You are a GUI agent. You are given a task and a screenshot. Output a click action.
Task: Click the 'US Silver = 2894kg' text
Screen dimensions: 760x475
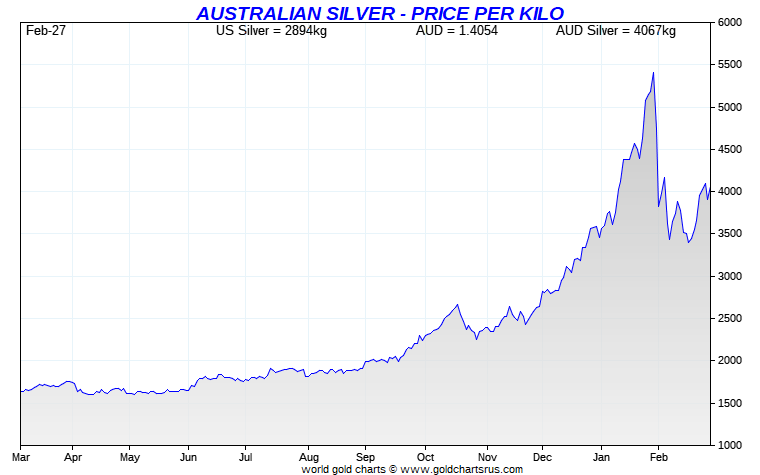click(x=271, y=31)
